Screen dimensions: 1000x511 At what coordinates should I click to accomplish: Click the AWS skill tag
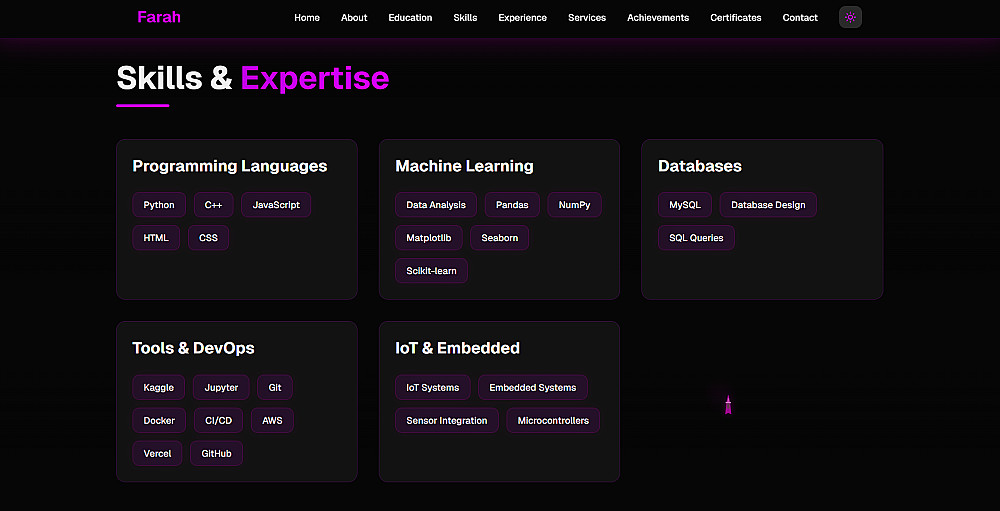click(272, 420)
